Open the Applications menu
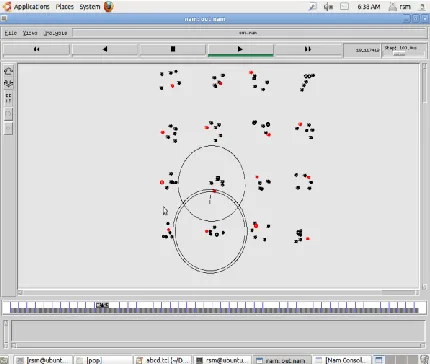 (x=31, y=7)
